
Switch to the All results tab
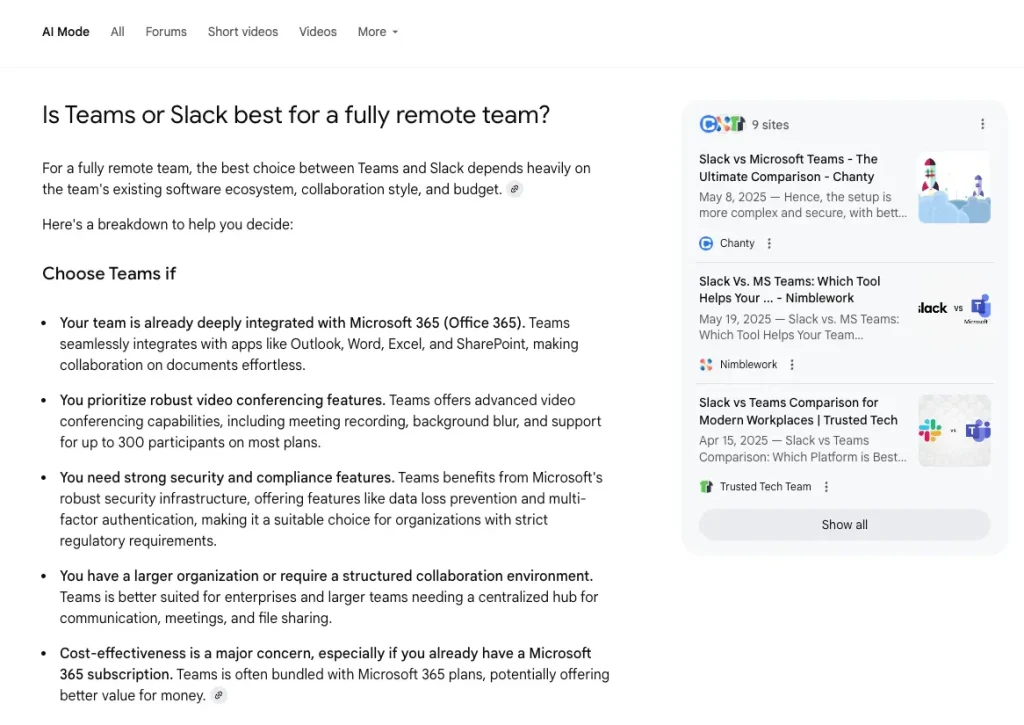117,31
